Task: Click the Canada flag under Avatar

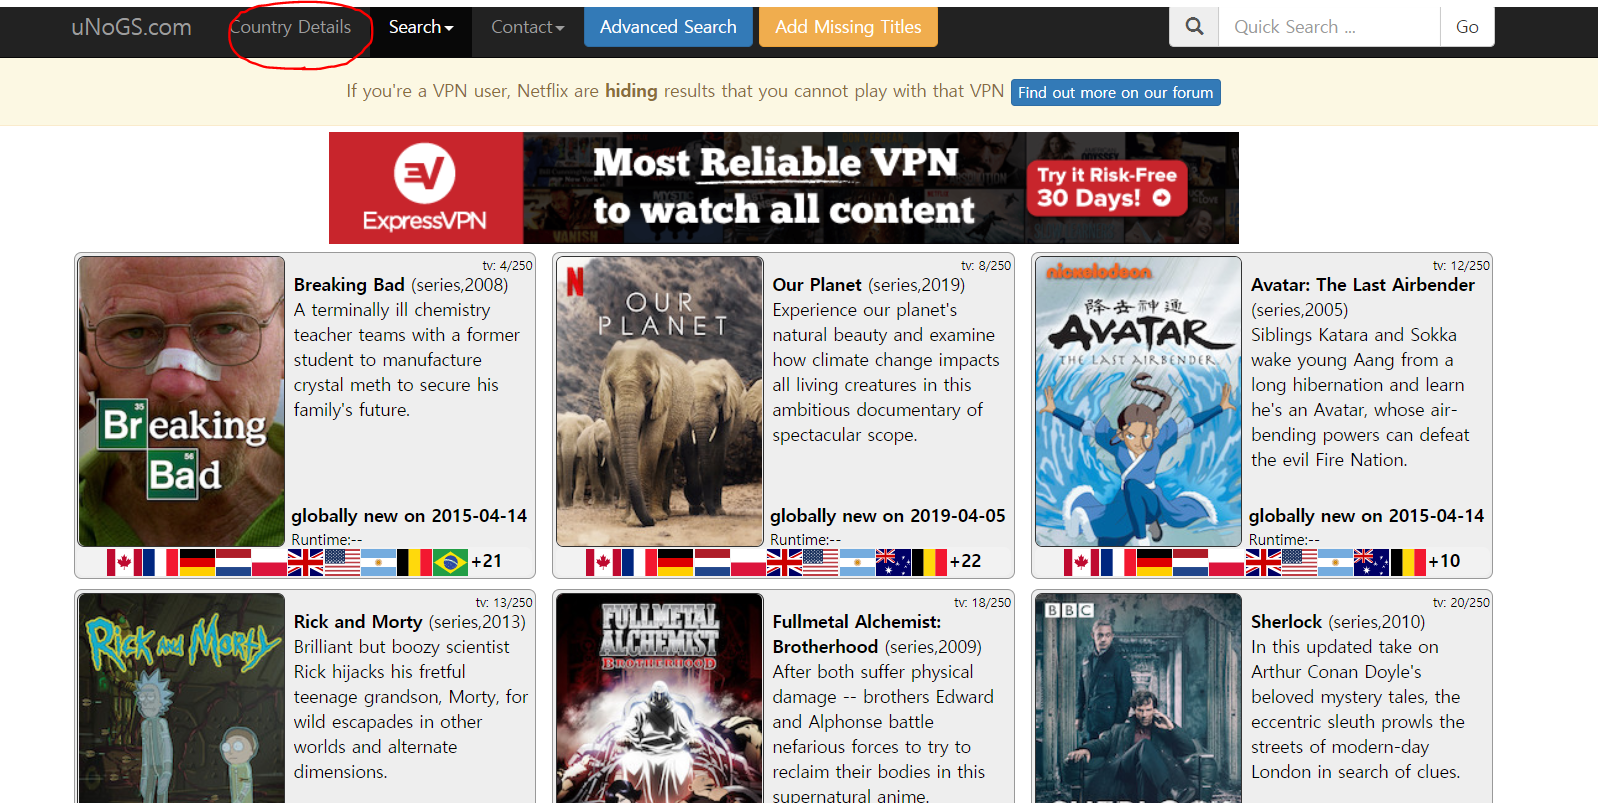Action: (x=1081, y=562)
